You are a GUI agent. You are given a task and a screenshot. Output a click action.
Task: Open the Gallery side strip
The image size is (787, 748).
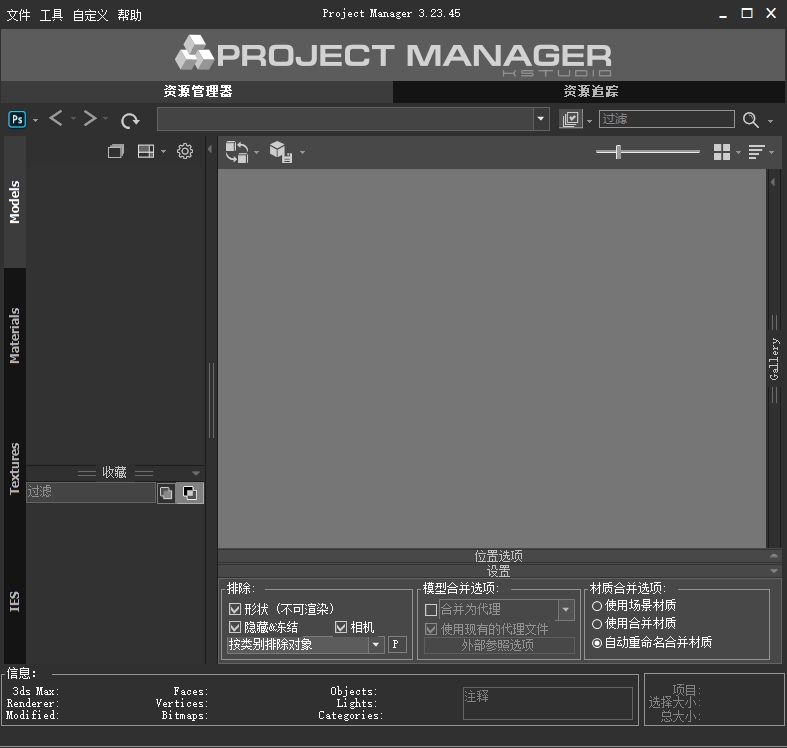point(774,358)
